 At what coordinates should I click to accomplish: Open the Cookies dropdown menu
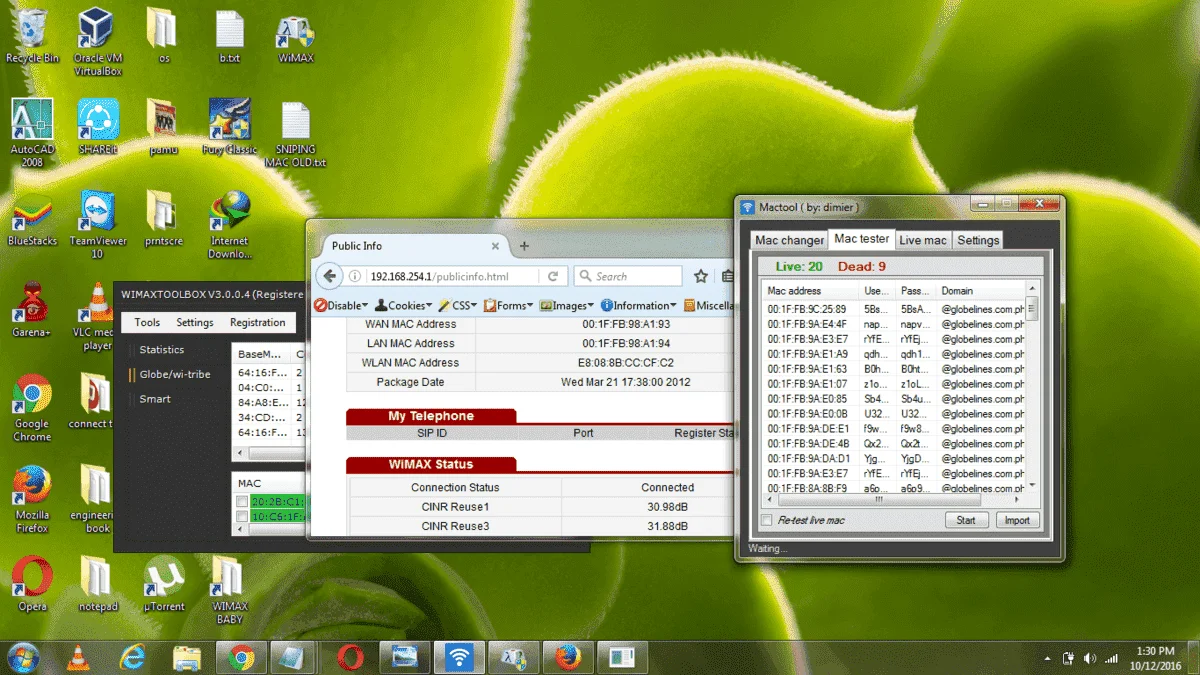[x=404, y=305]
